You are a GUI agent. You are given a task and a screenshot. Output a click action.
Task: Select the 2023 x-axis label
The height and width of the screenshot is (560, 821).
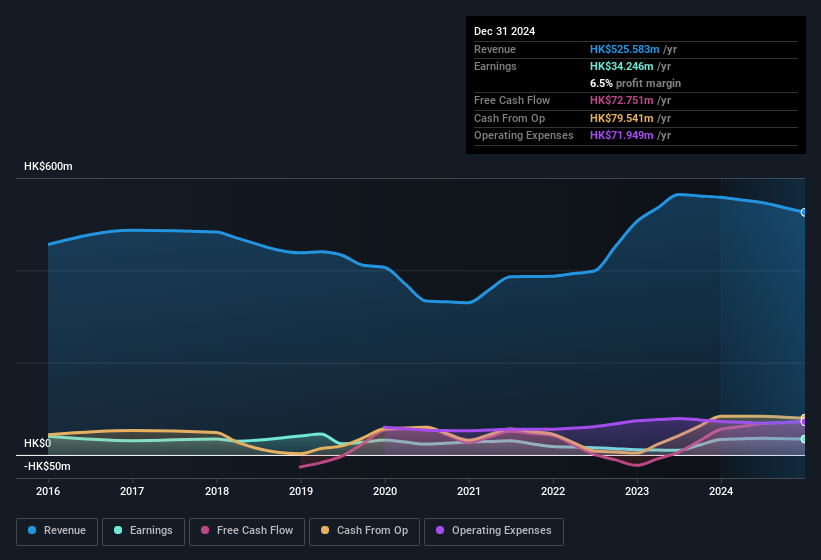tap(637, 491)
